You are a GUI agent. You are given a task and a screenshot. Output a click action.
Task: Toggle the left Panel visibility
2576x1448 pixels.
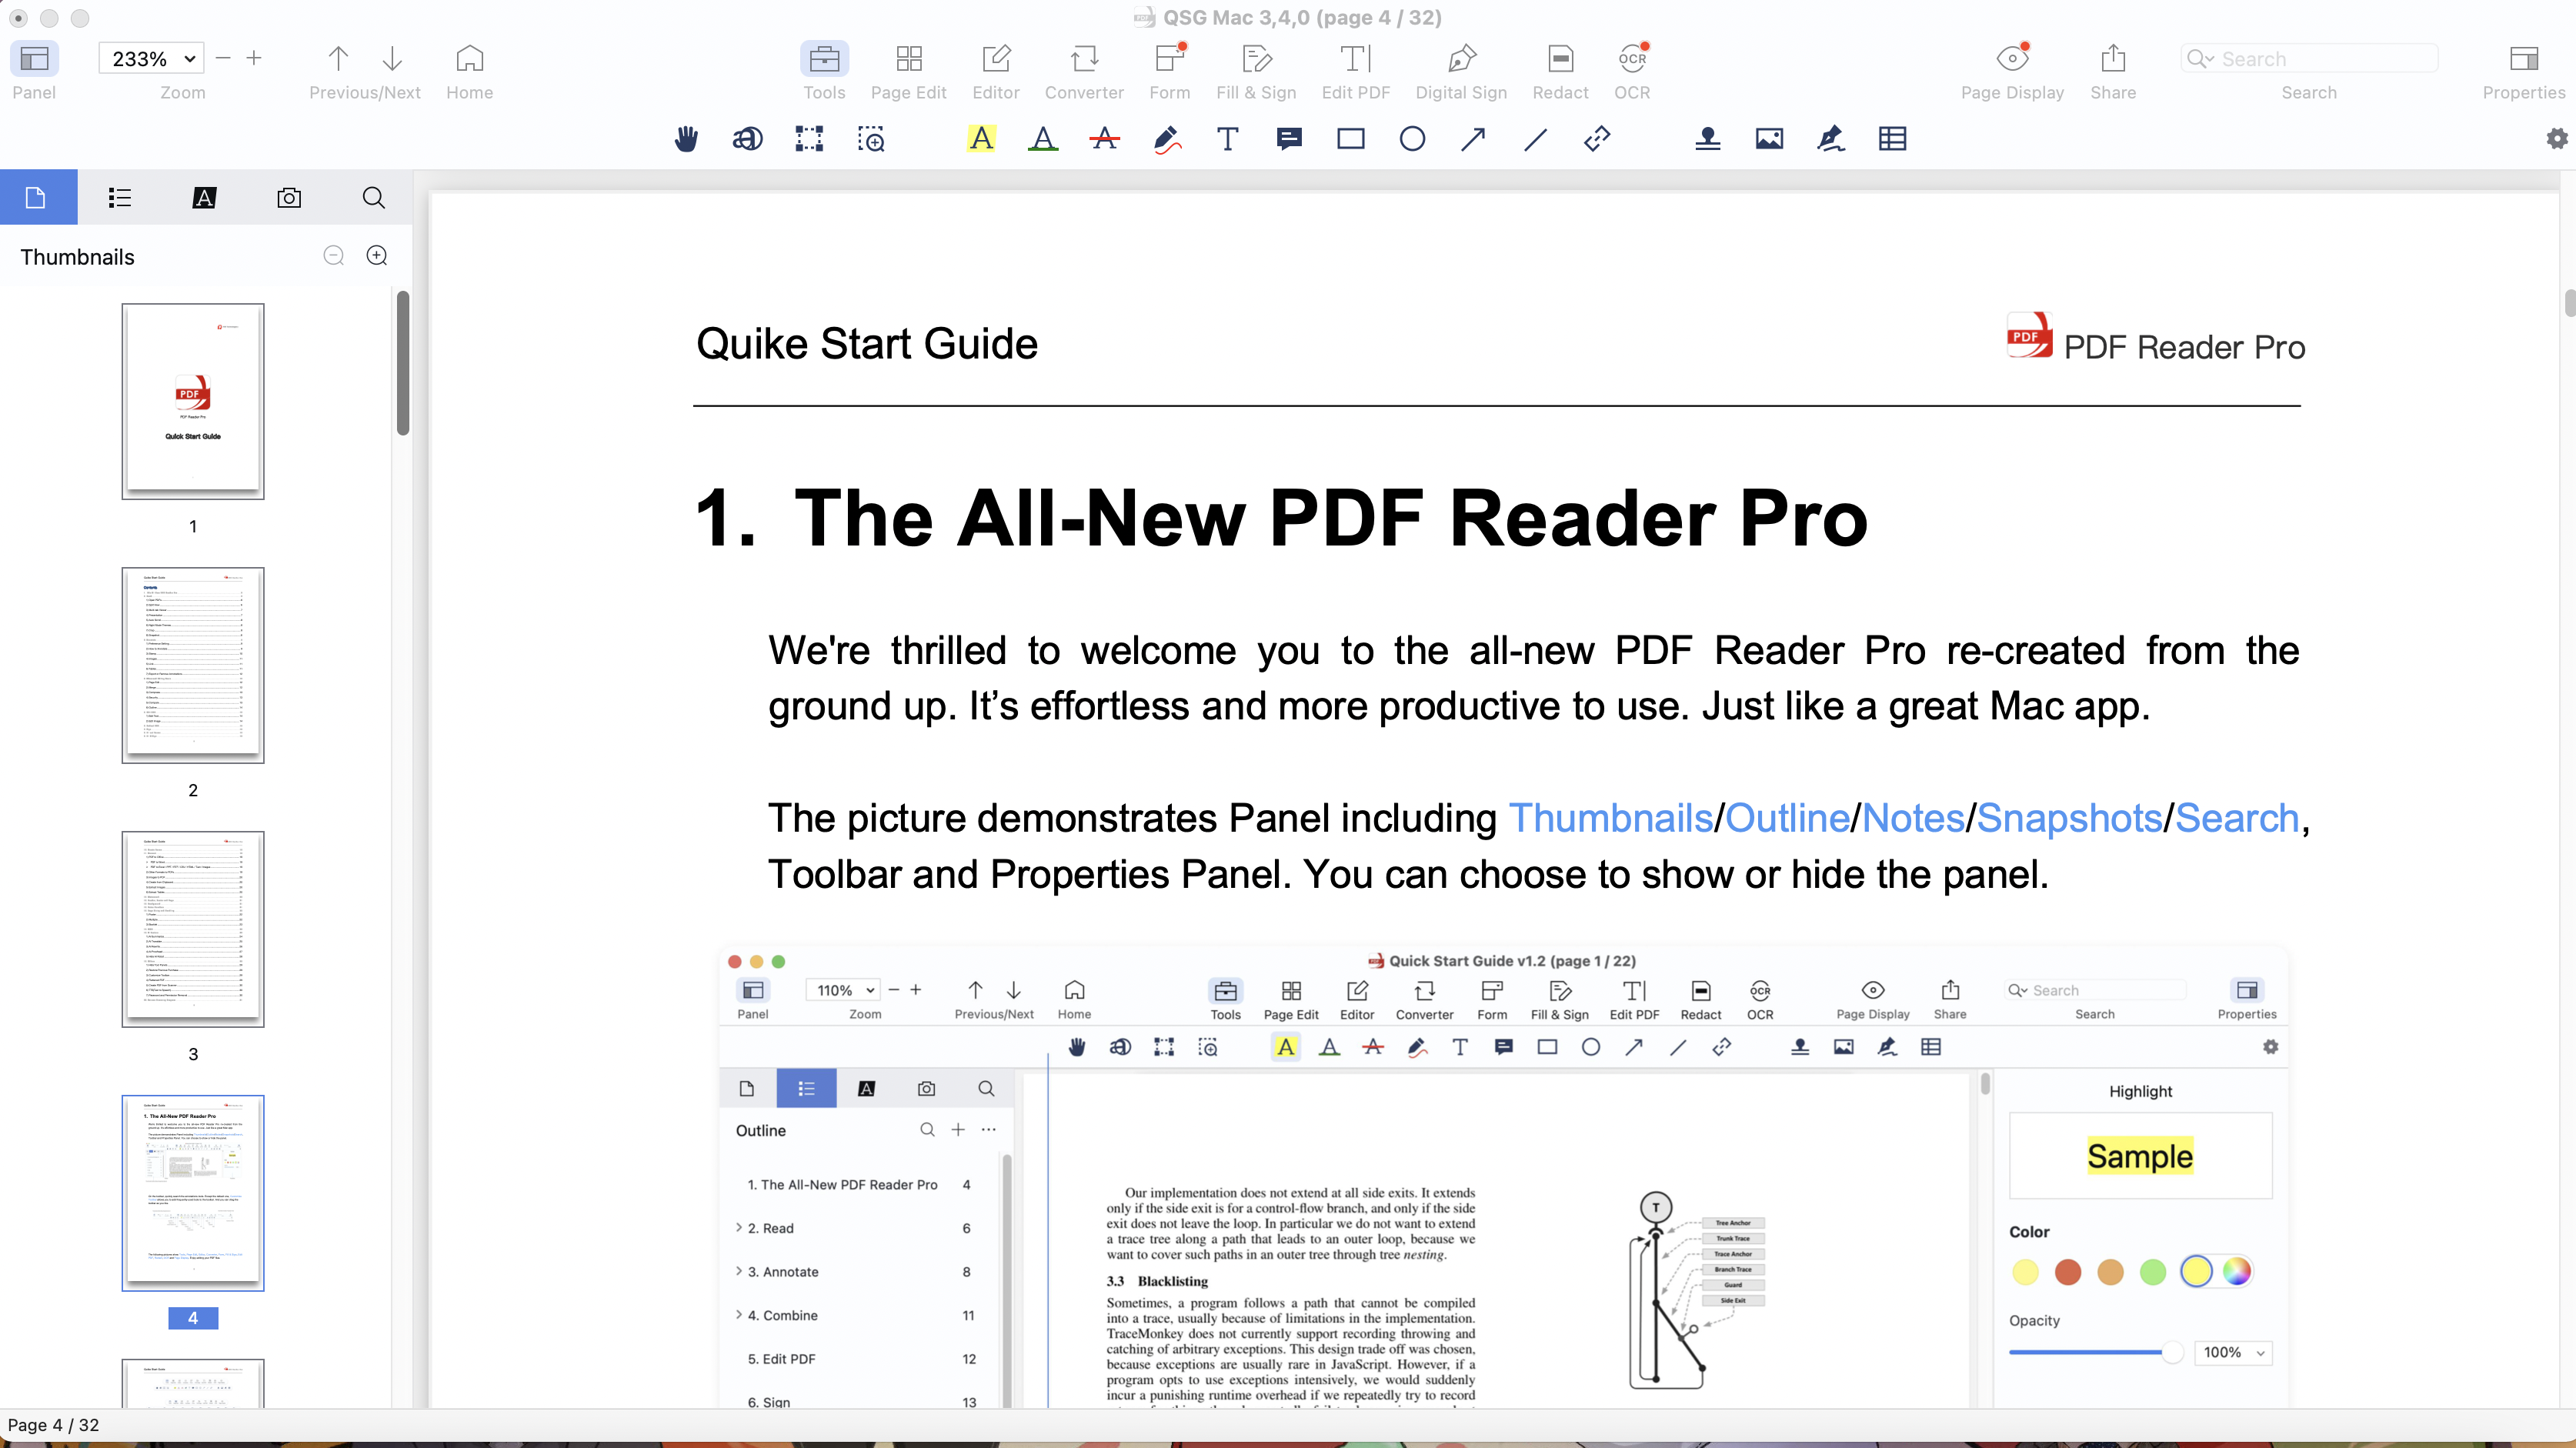click(x=34, y=59)
